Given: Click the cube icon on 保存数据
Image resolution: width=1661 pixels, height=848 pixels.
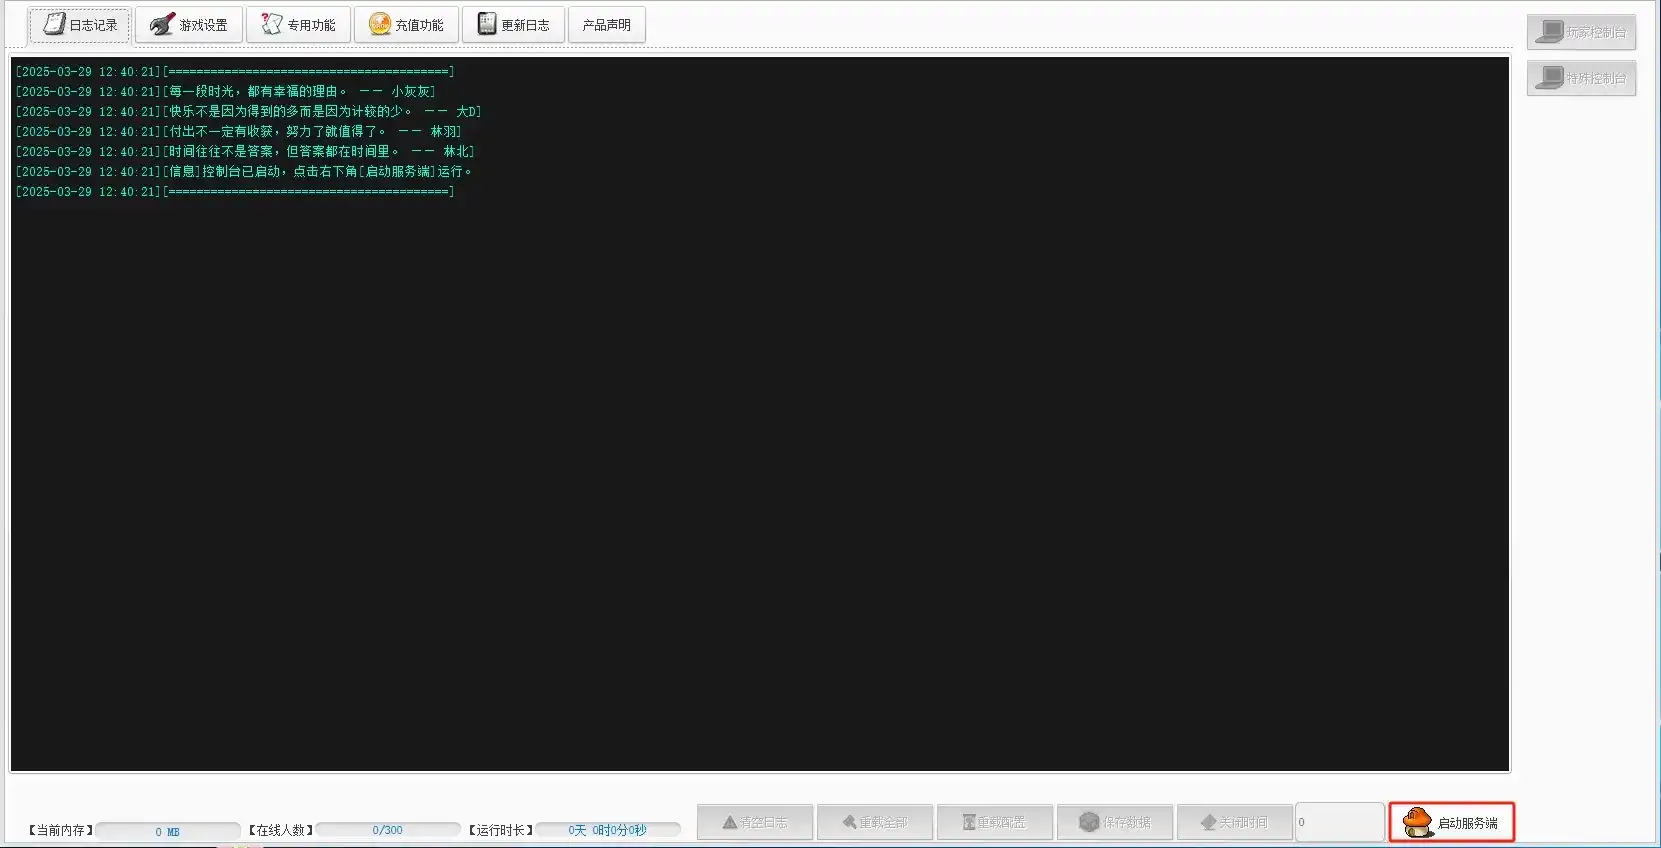Looking at the screenshot, I should (1089, 822).
